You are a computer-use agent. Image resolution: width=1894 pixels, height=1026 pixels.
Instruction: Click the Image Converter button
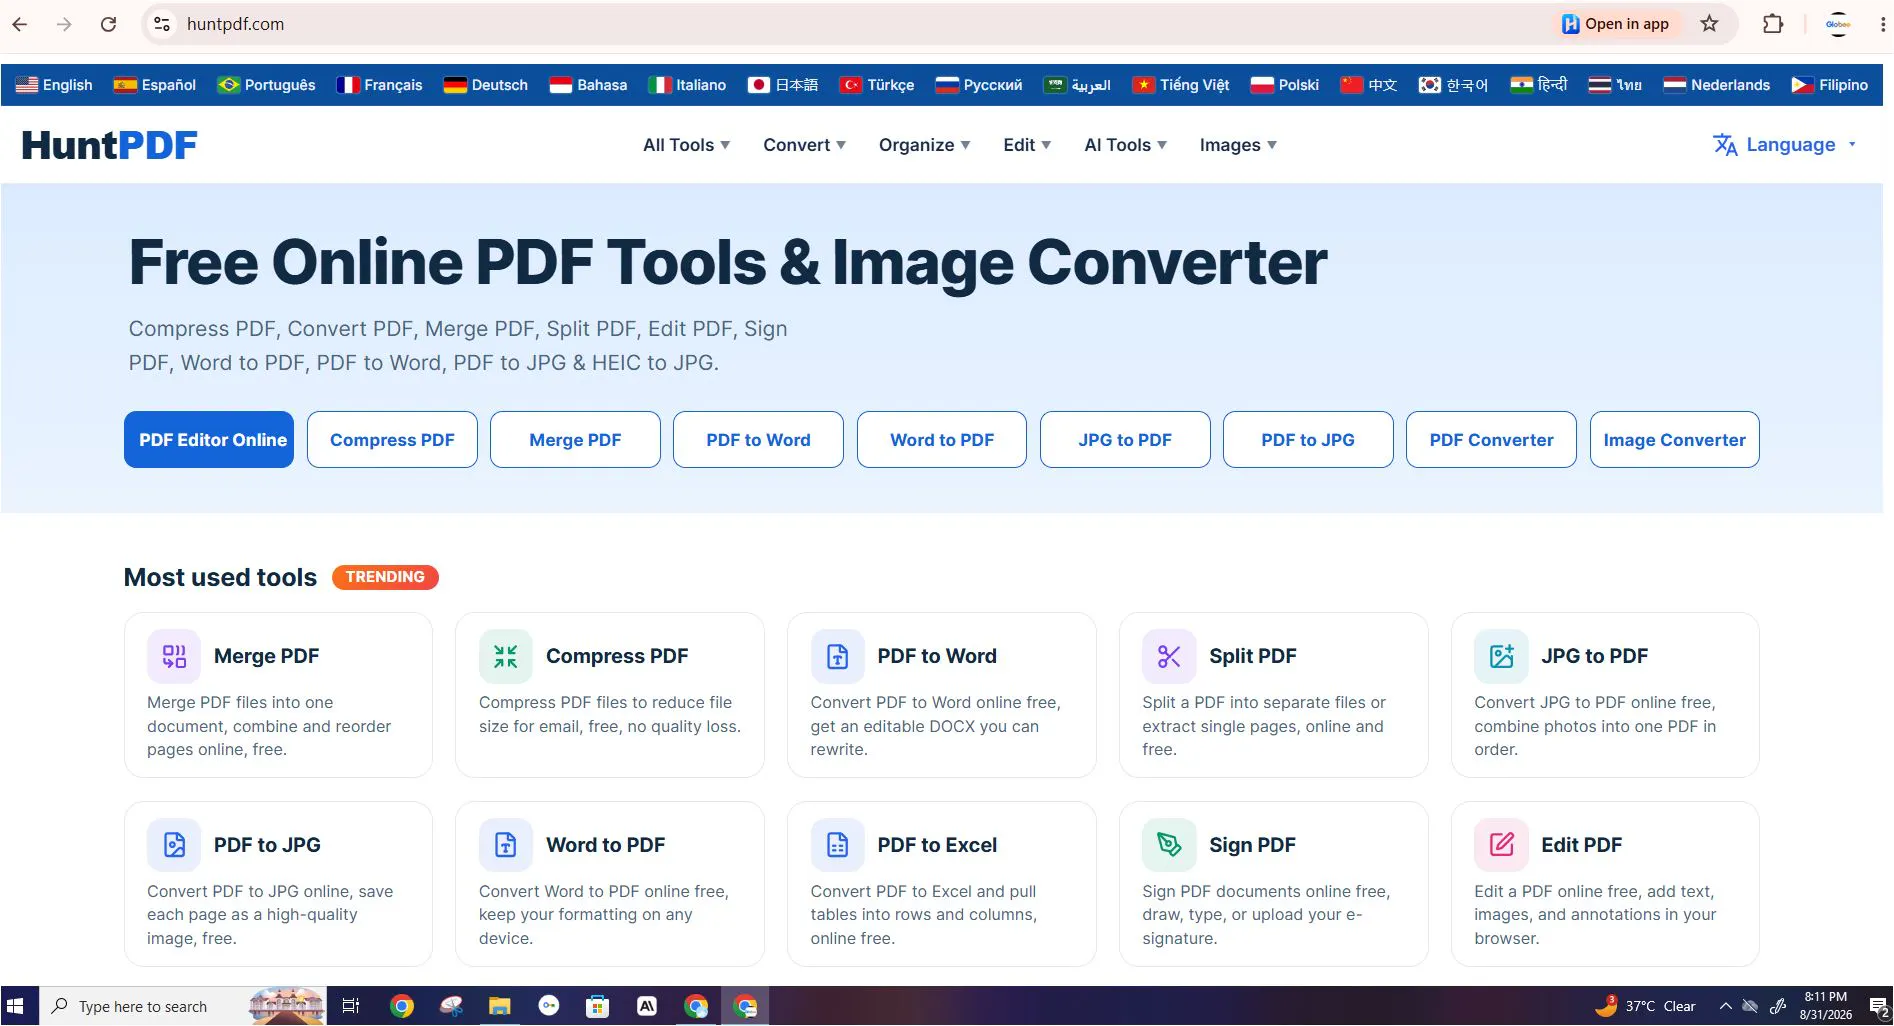pyautogui.click(x=1675, y=440)
